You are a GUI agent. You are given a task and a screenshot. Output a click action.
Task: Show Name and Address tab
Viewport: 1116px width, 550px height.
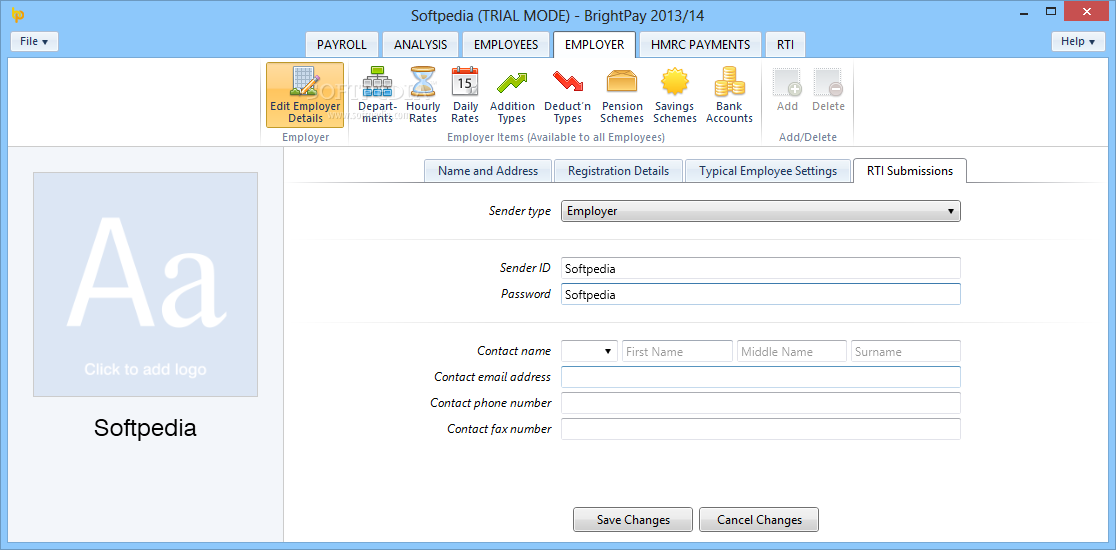click(x=487, y=171)
